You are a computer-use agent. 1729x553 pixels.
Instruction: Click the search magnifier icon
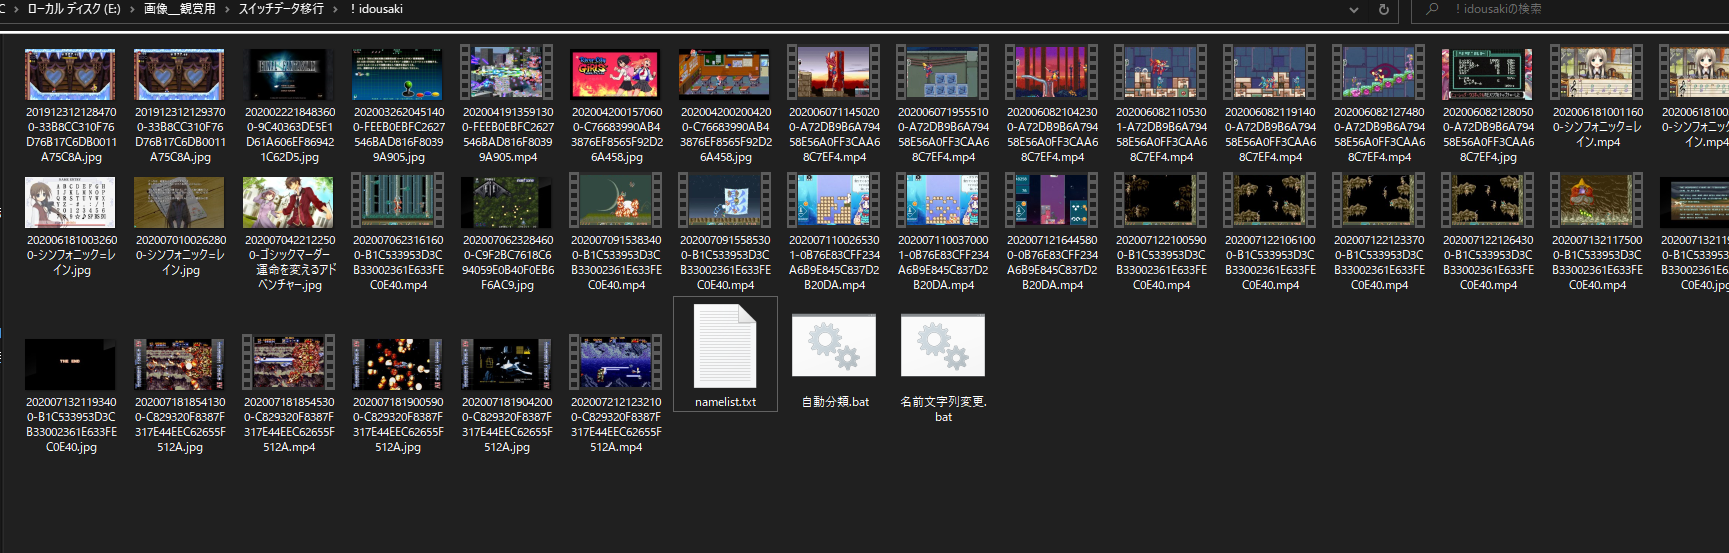pyautogui.click(x=1432, y=9)
